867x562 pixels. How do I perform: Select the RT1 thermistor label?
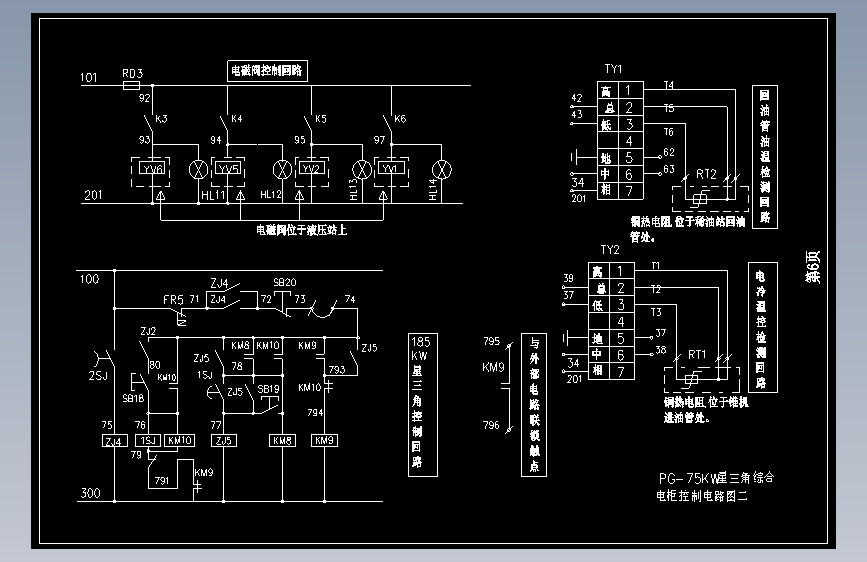click(x=697, y=355)
